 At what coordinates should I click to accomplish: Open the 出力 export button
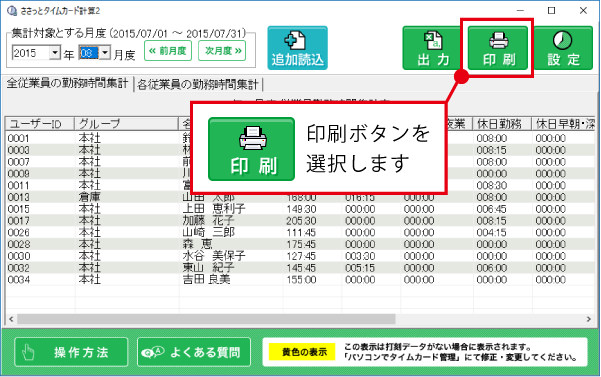coord(433,48)
